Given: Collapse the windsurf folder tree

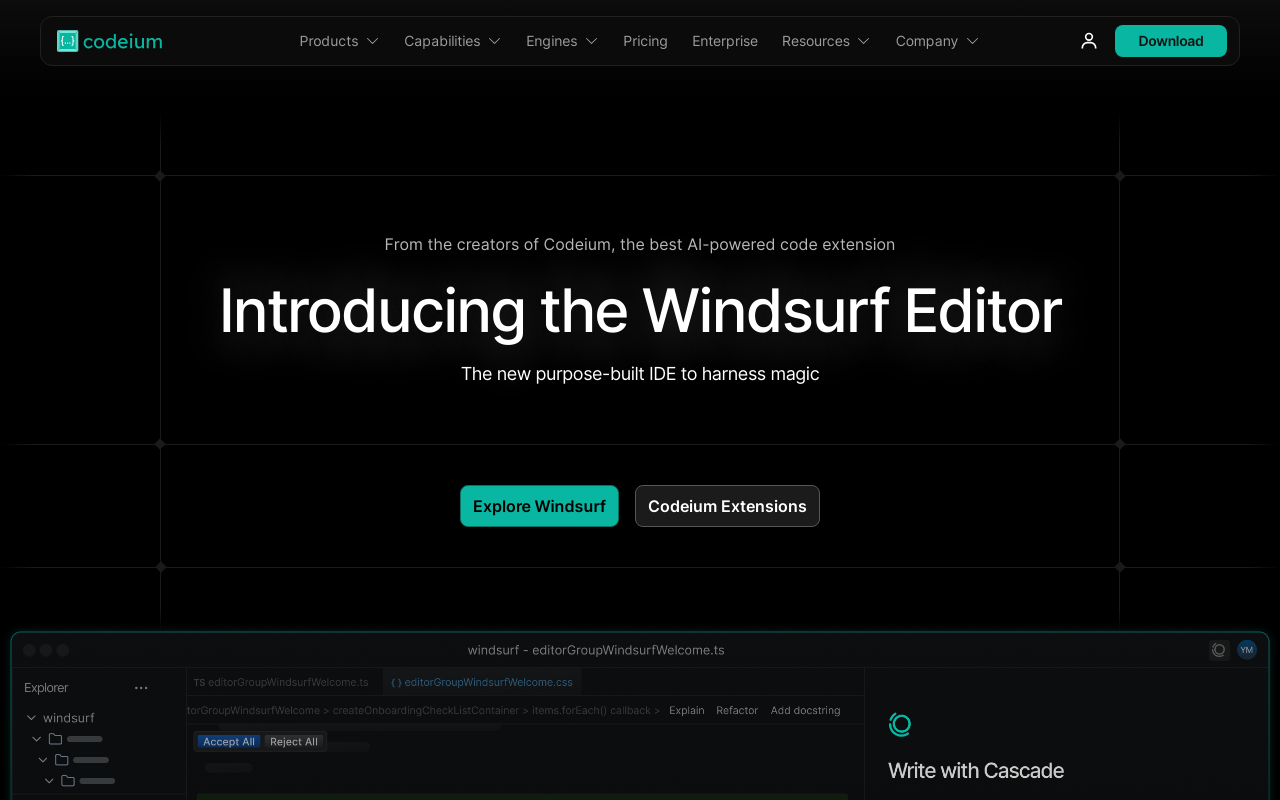Looking at the screenshot, I should (x=31, y=718).
